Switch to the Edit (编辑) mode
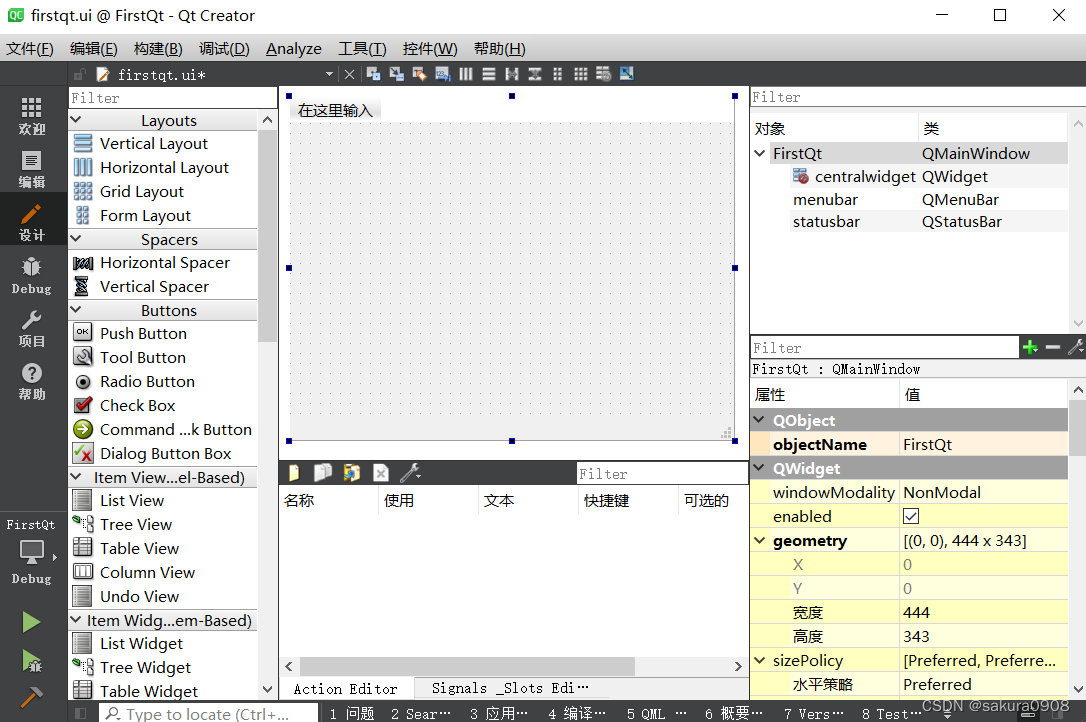This screenshot has width=1086, height=722. click(32, 169)
